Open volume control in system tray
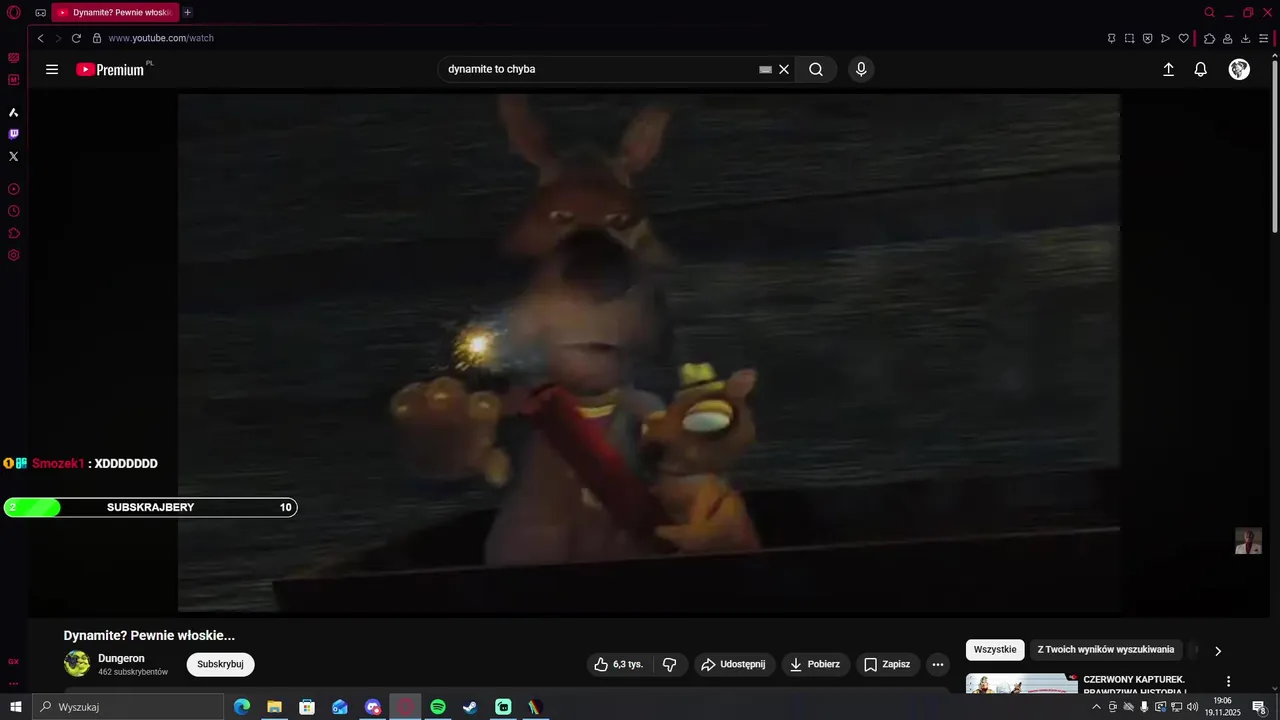 [x=1193, y=707]
